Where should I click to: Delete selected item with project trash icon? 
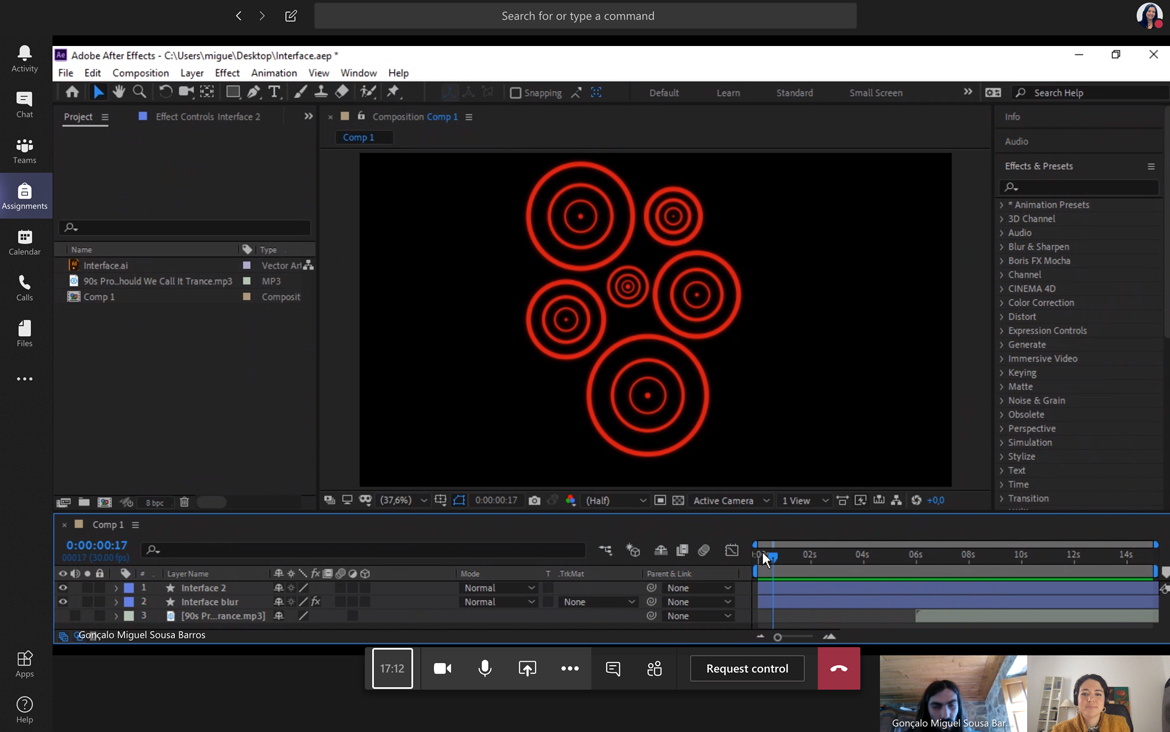pos(184,502)
